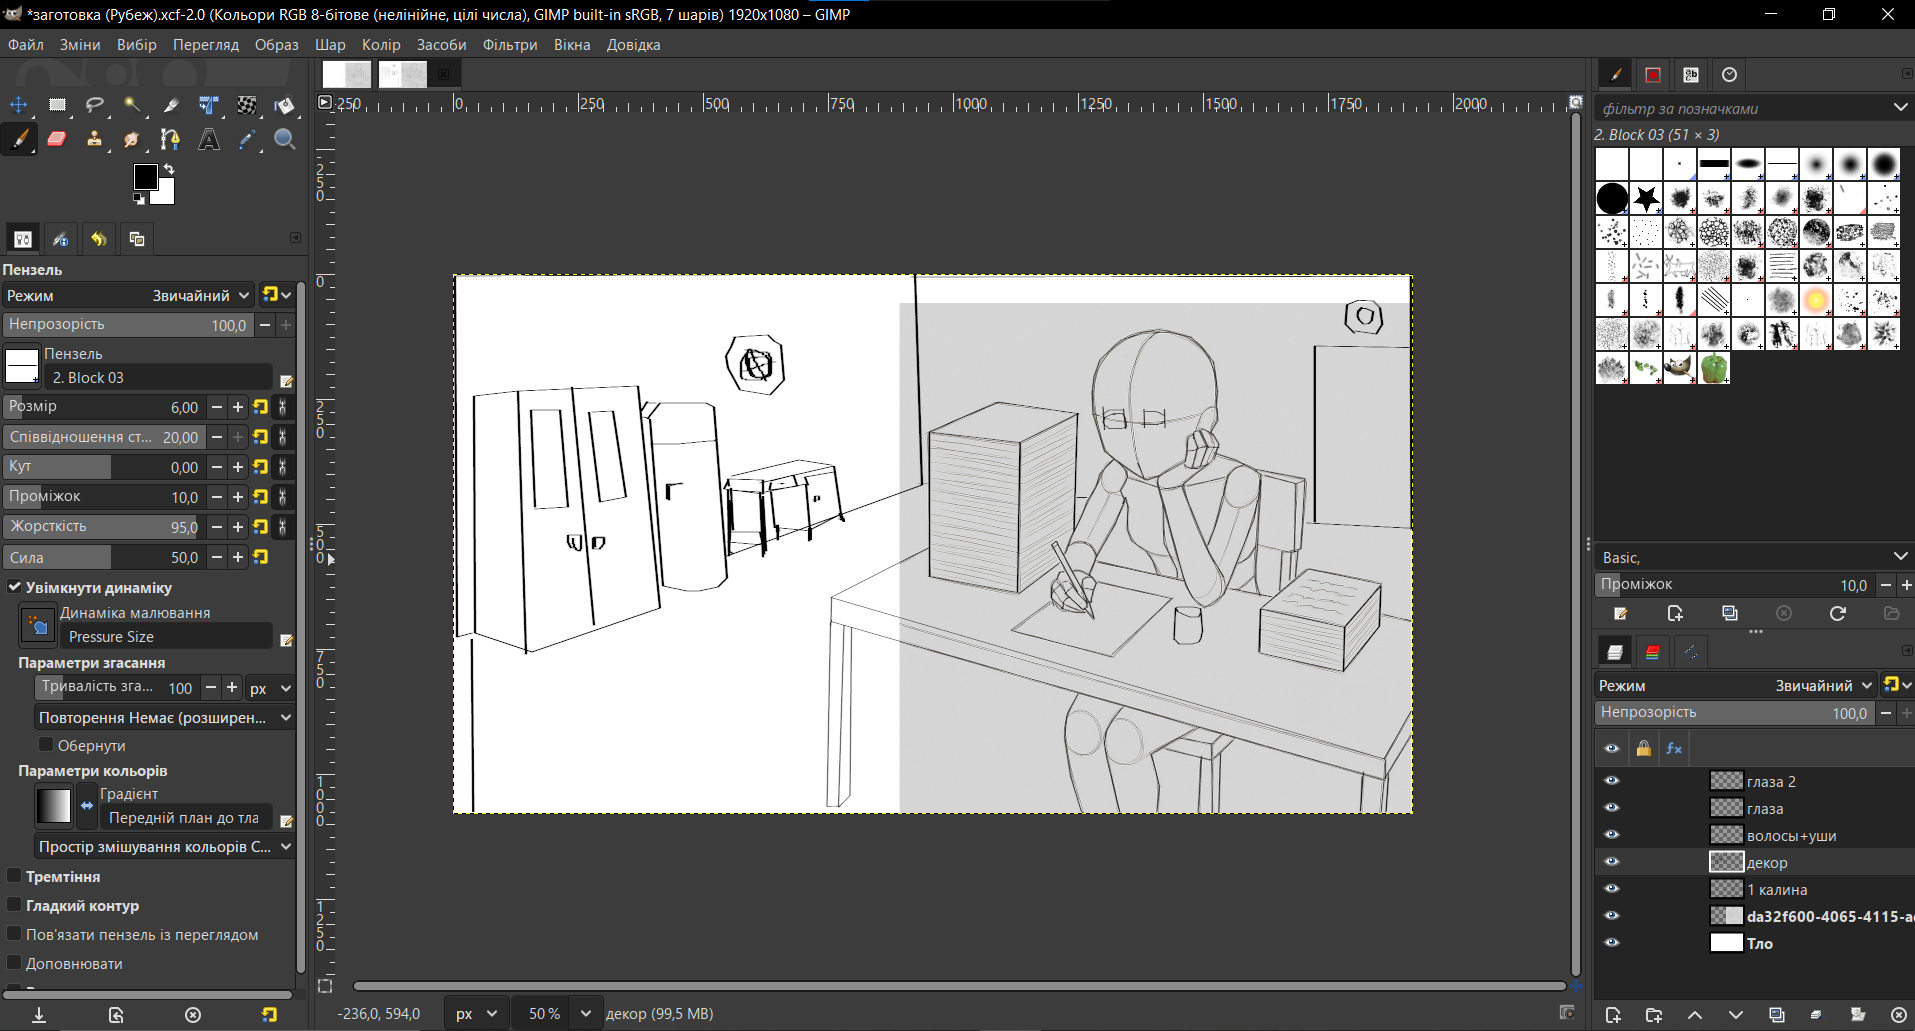1915x1031 pixels.
Task: Enable the Тремтіння checkbox
Action: click(x=14, y=876)
